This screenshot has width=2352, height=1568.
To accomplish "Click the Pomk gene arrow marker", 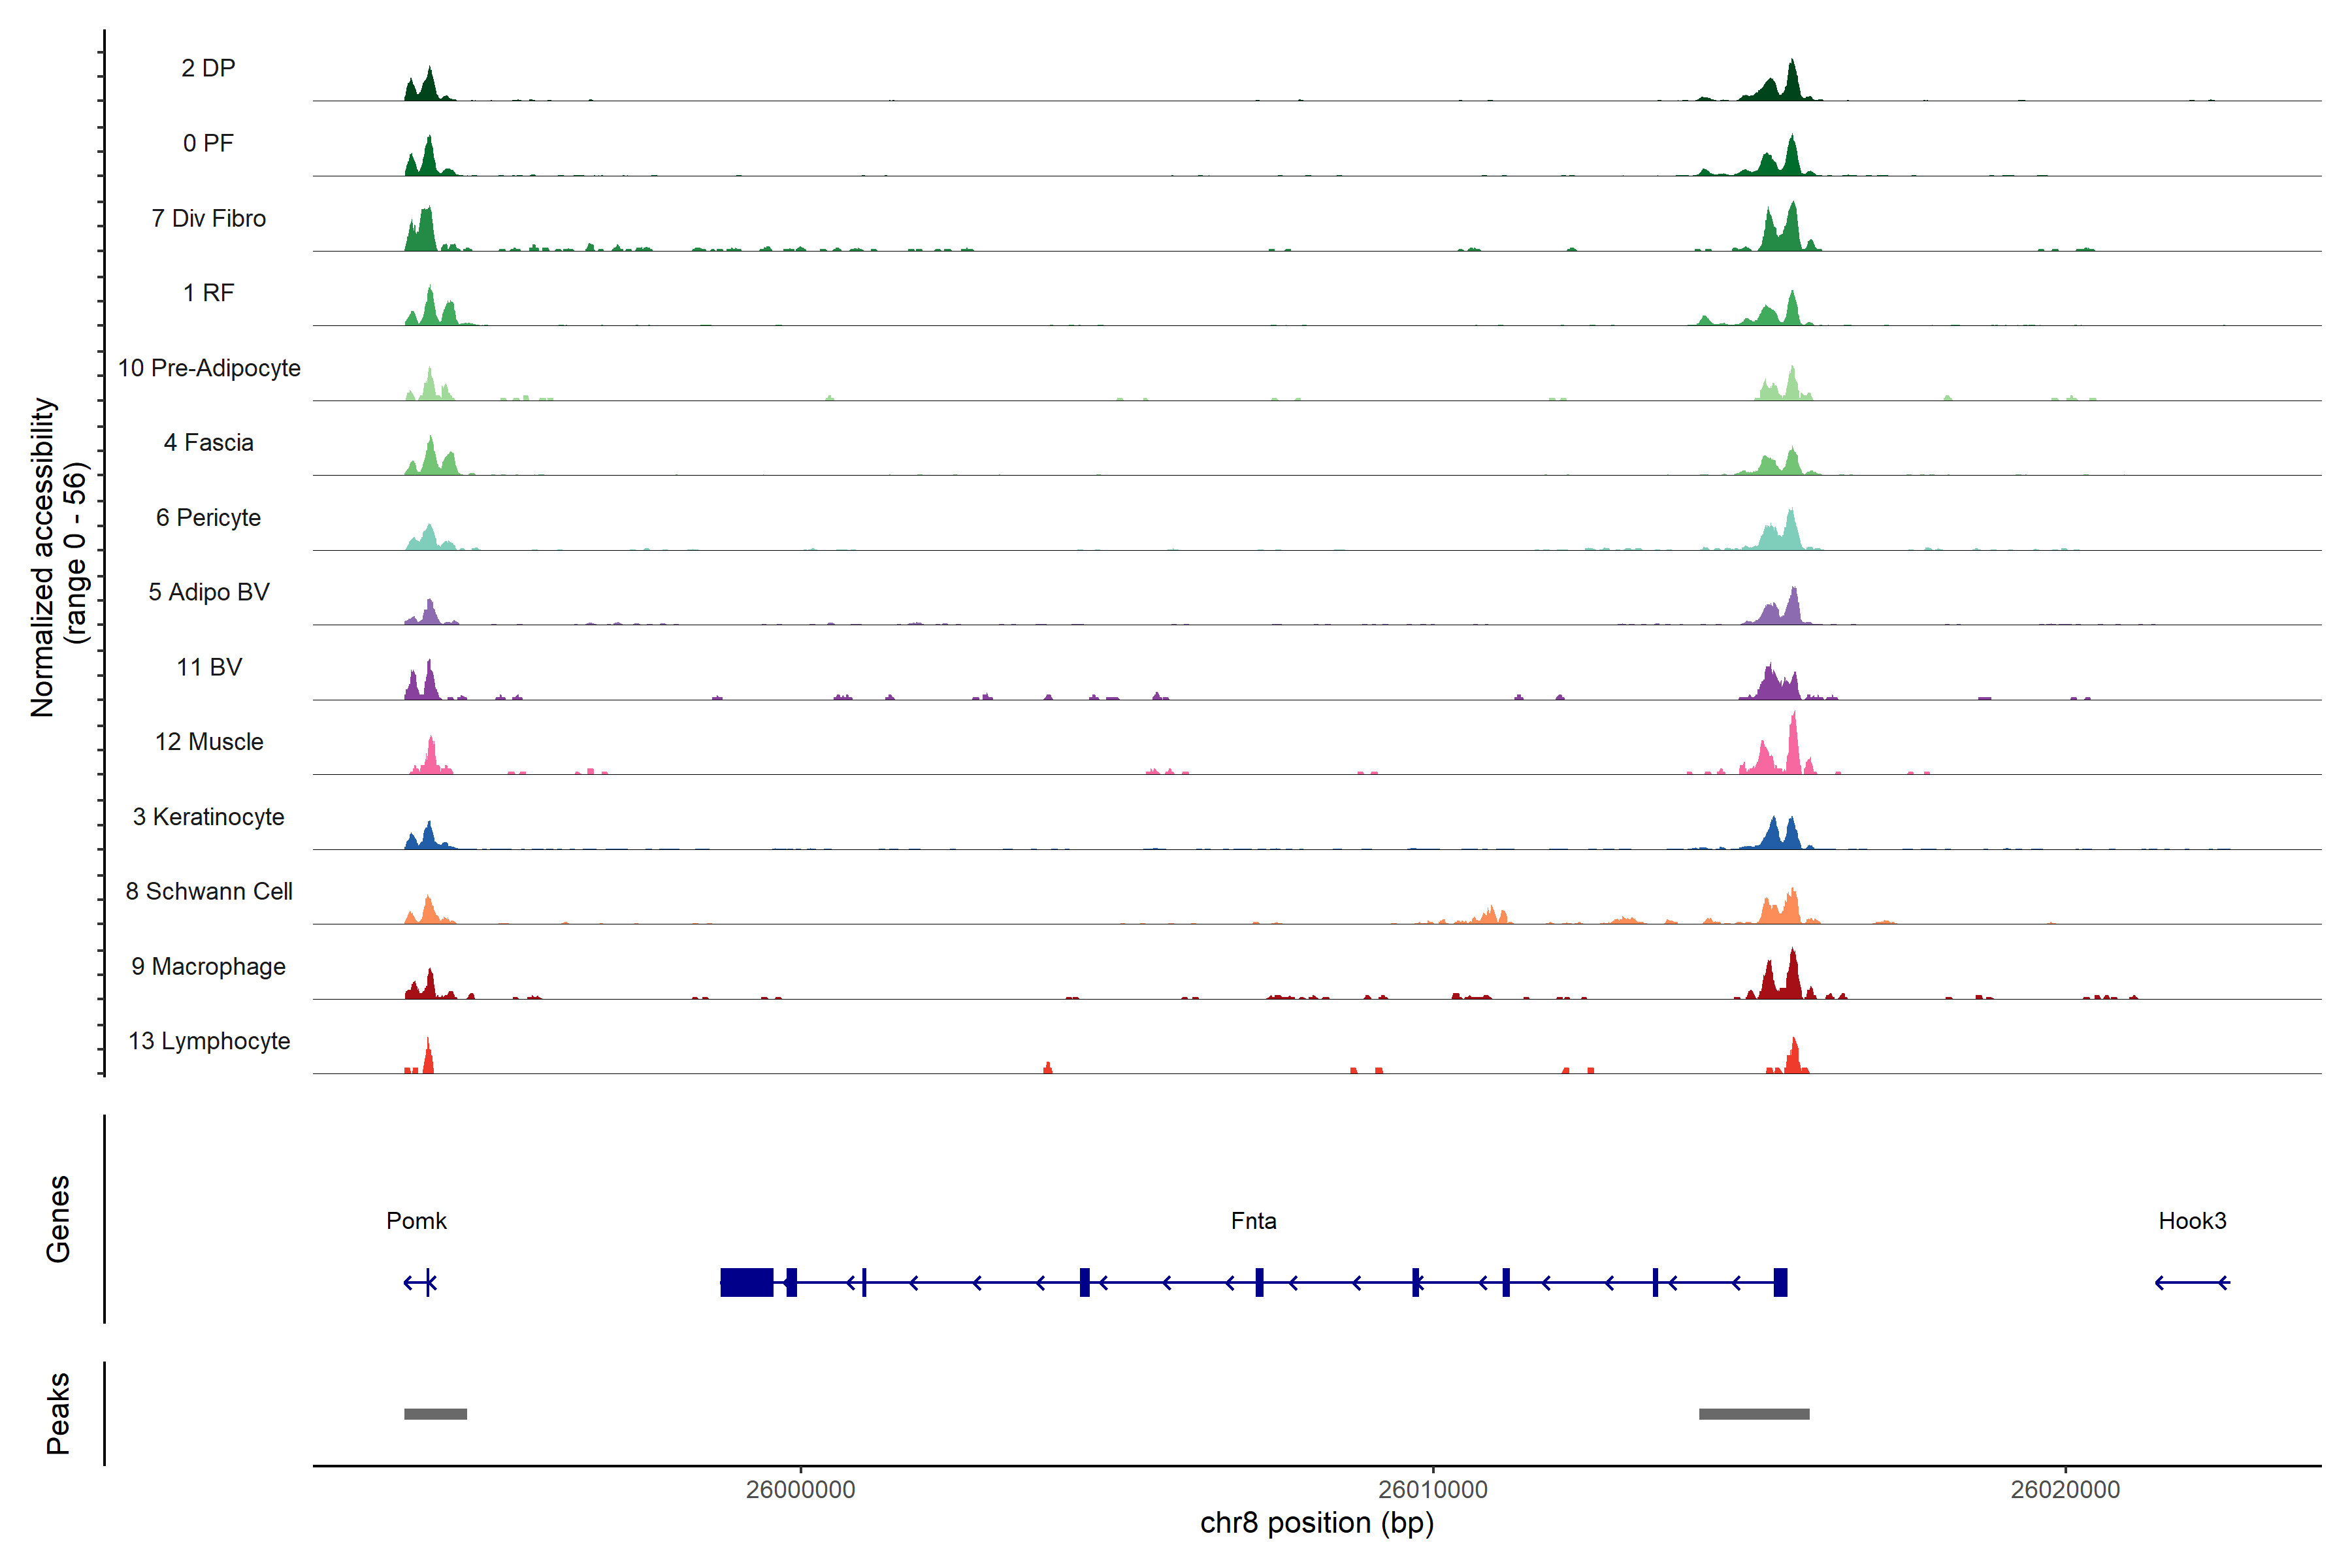I will [x=421, y=1282].
